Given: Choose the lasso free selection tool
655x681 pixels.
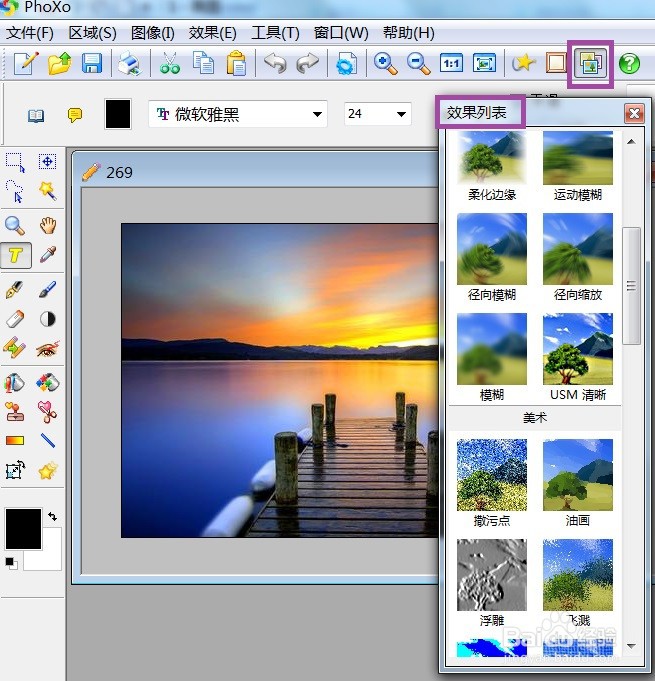Looking at the screenshot, I should pyautogui.click(x=15, y=192).
